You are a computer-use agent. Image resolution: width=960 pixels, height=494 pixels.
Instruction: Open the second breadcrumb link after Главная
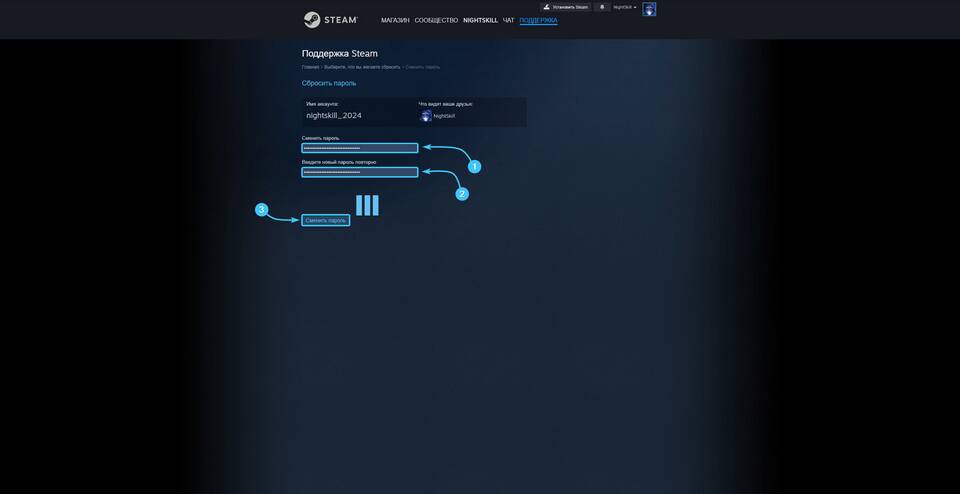pos(362,67)
